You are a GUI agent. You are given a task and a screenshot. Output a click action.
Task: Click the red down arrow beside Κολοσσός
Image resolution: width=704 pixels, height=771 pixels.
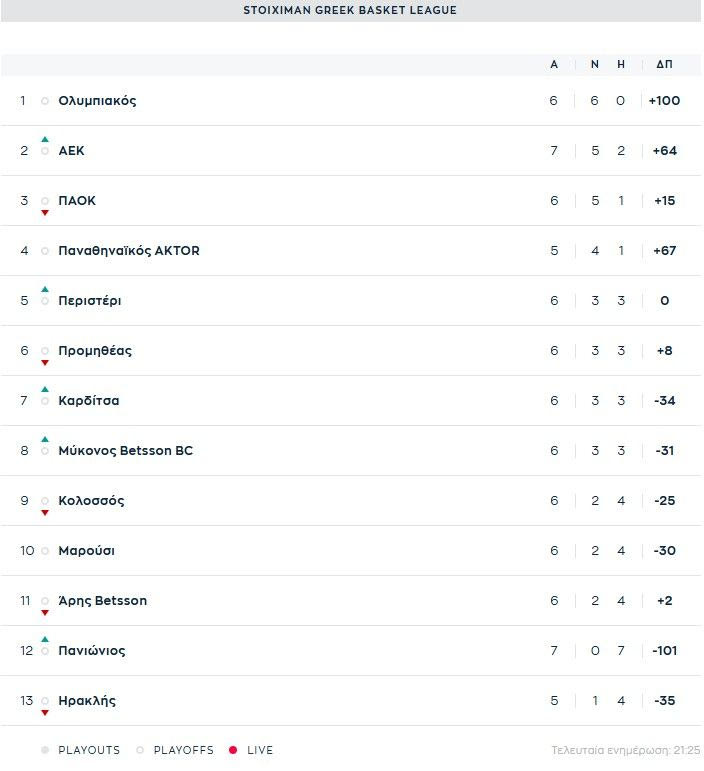coord(45,512)
